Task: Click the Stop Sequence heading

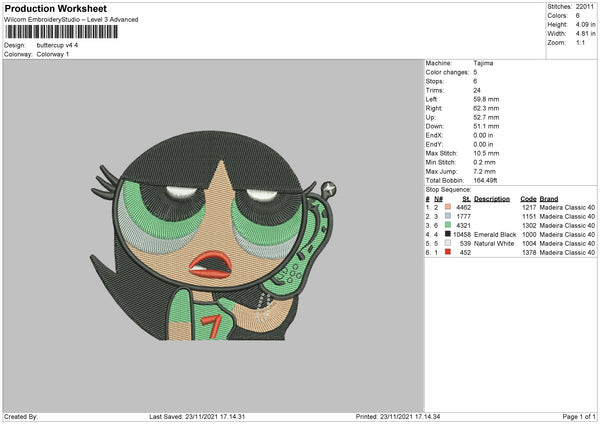Action: click(447, 187)
